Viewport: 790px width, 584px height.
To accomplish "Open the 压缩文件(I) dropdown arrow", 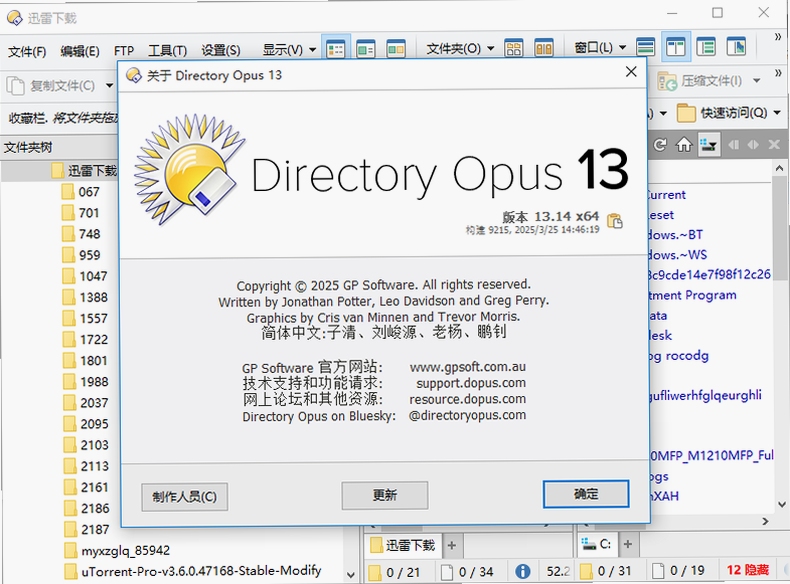I will [x=756, y=81].
